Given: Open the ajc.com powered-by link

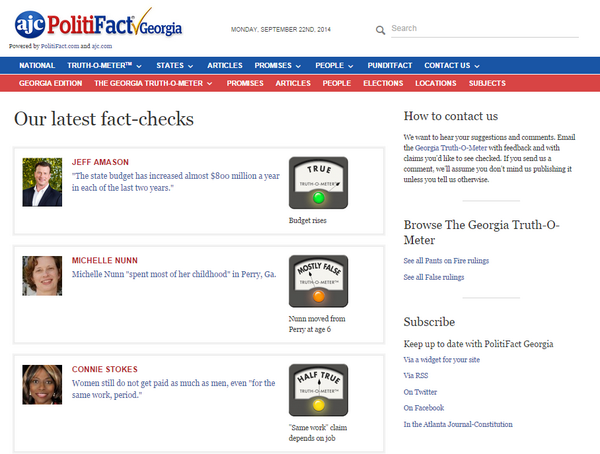Looking at the screenshot, I should tap(102, 46).
